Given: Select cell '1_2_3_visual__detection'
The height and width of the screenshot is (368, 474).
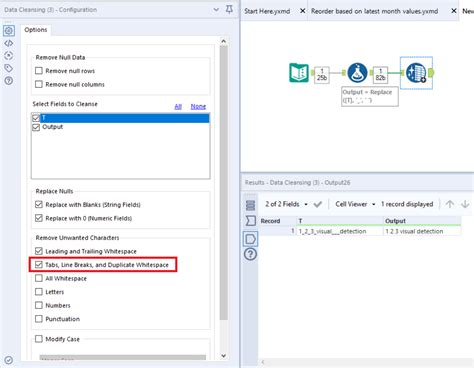Looking at the screenshot, I should click(x=340, y=231).
